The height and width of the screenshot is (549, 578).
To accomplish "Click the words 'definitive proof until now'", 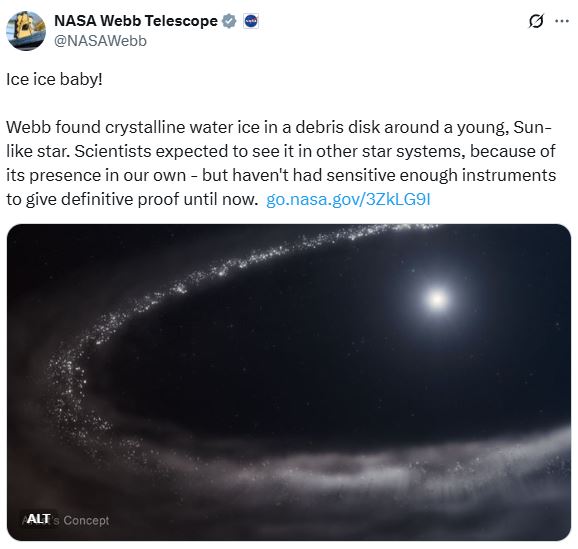I will [159, 199].
